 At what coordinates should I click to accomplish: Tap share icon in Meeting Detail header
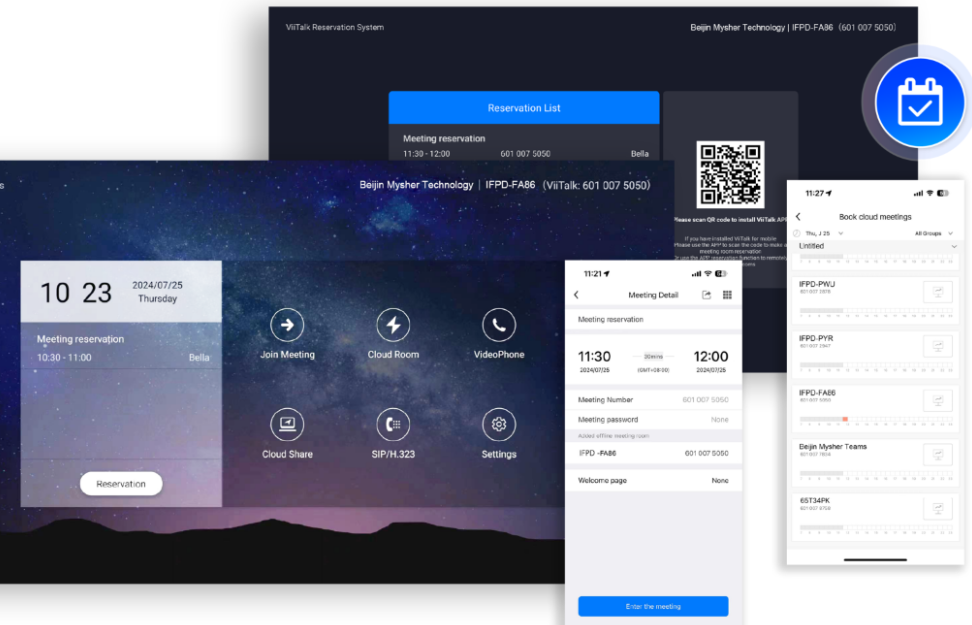coord(706,295)
